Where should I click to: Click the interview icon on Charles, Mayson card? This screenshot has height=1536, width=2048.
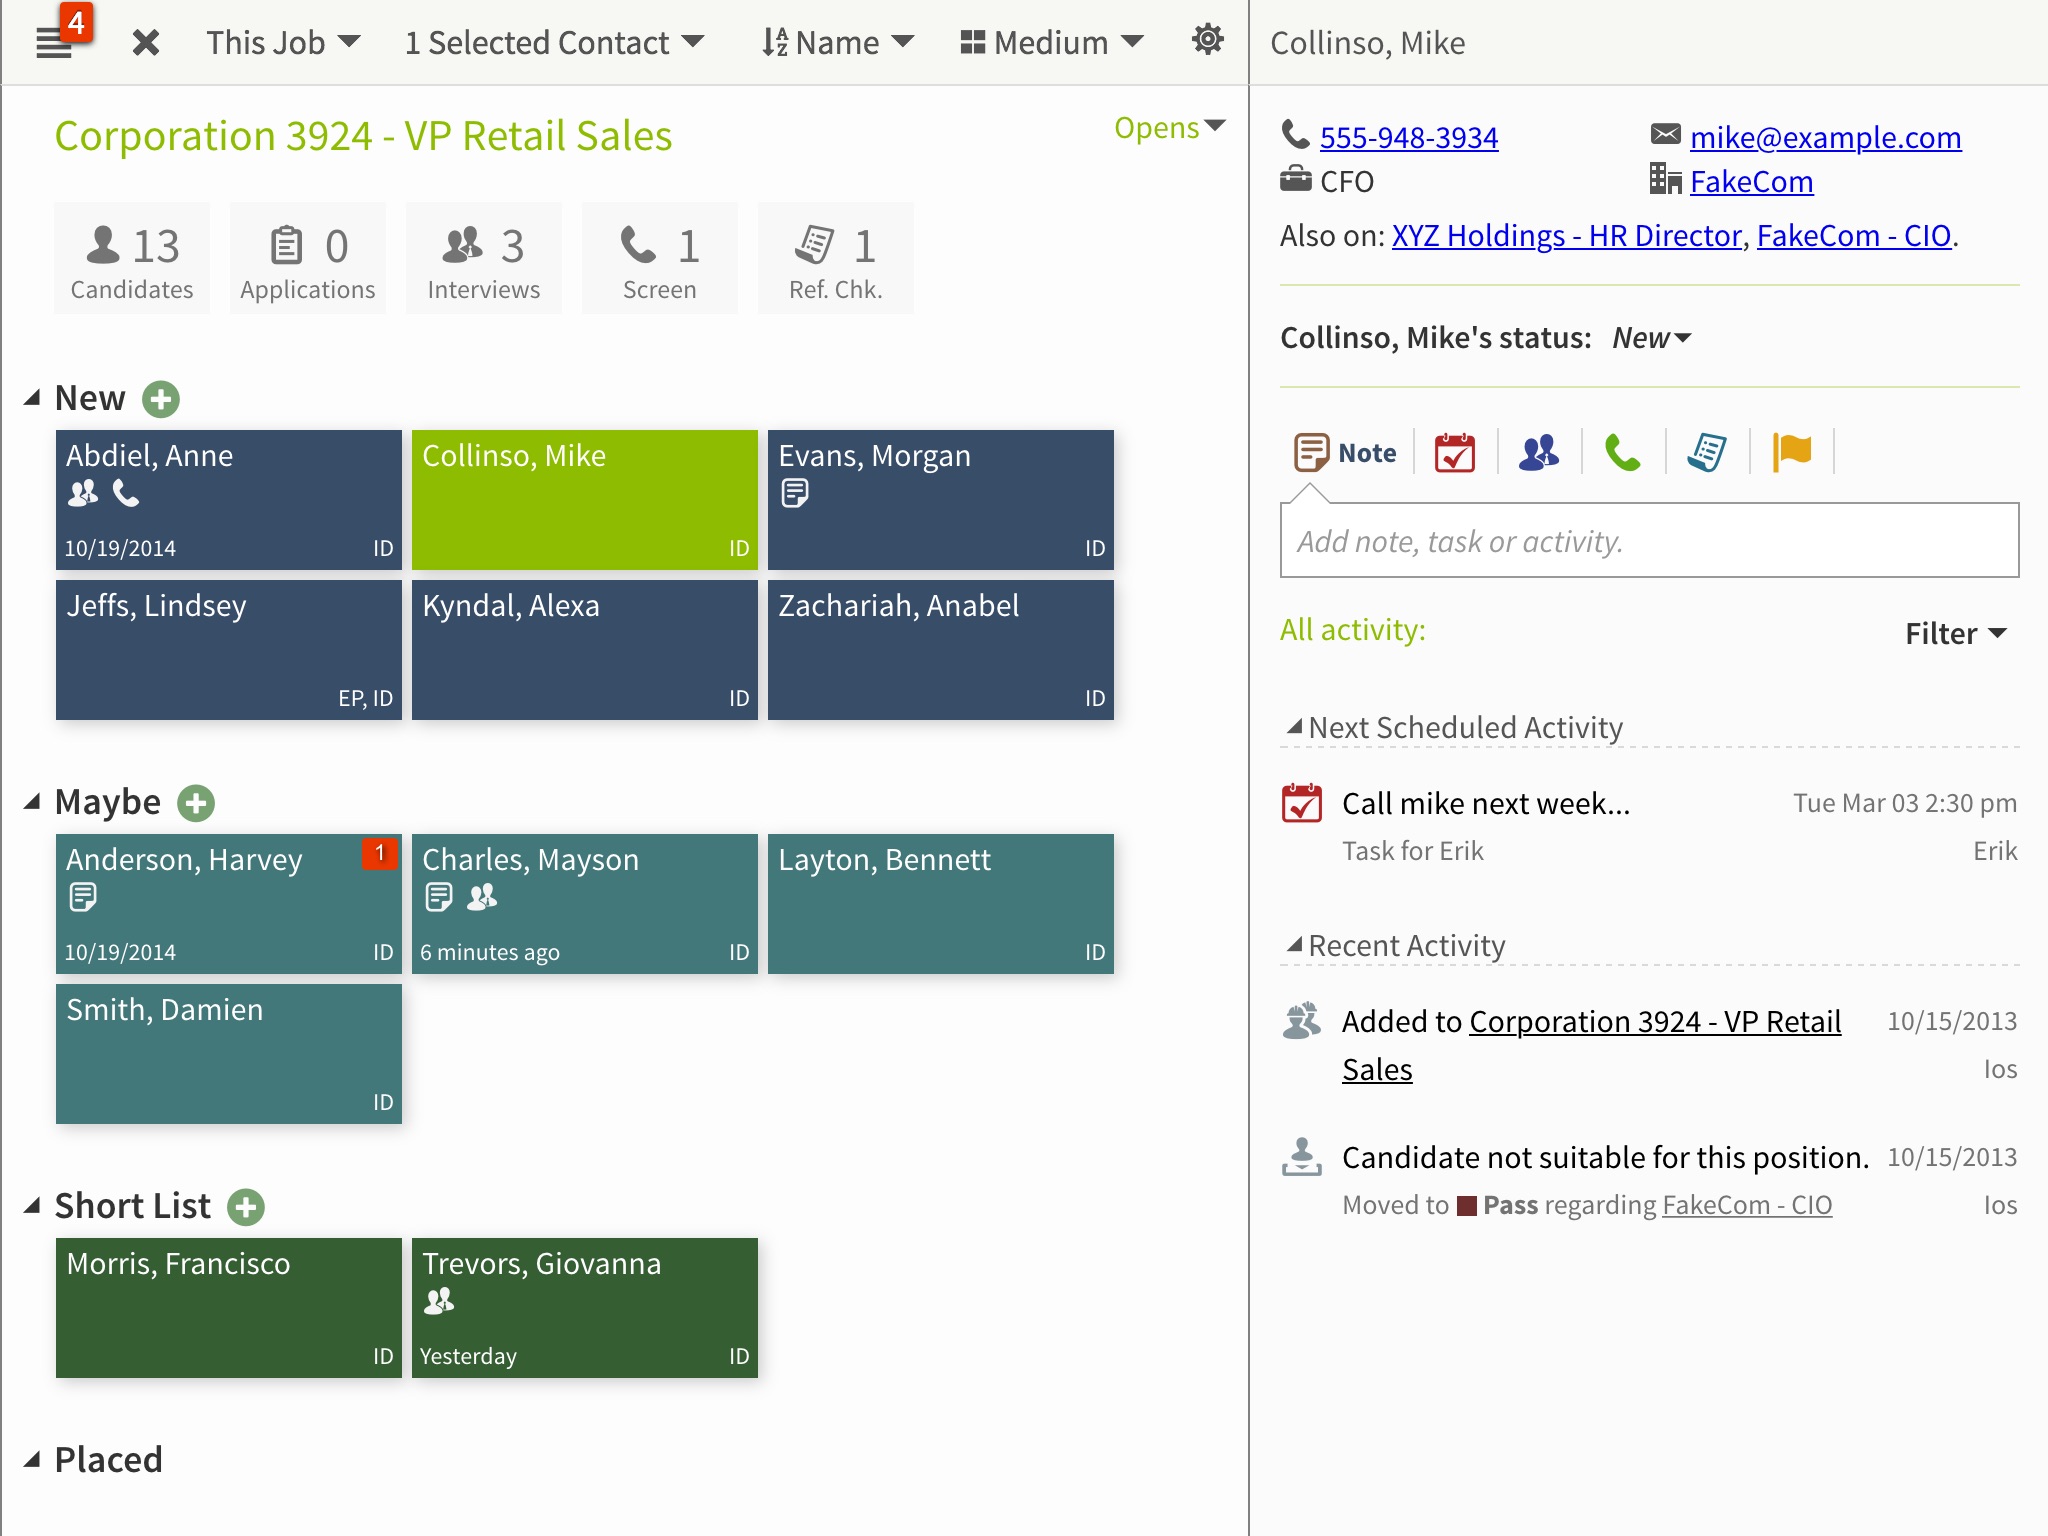(482, 897)
